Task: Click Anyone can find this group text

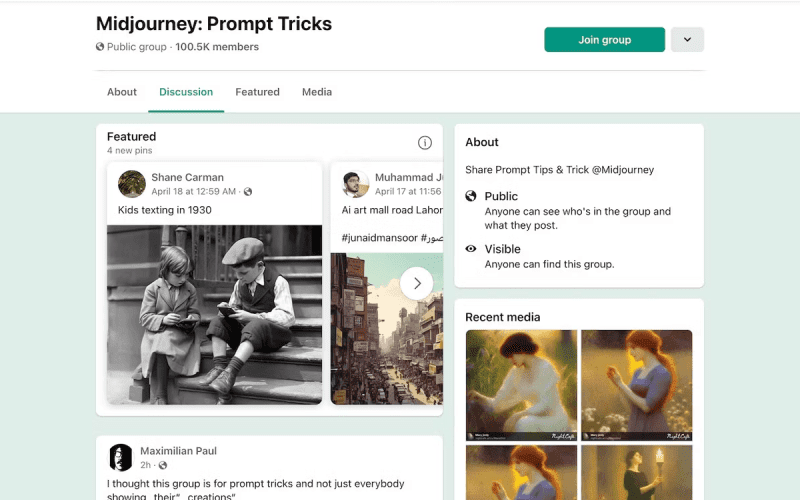Action: click(549, 264)
